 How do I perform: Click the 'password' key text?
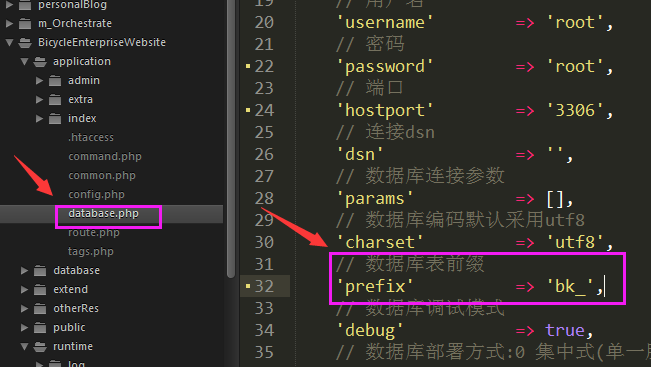(x=384, y=66)
